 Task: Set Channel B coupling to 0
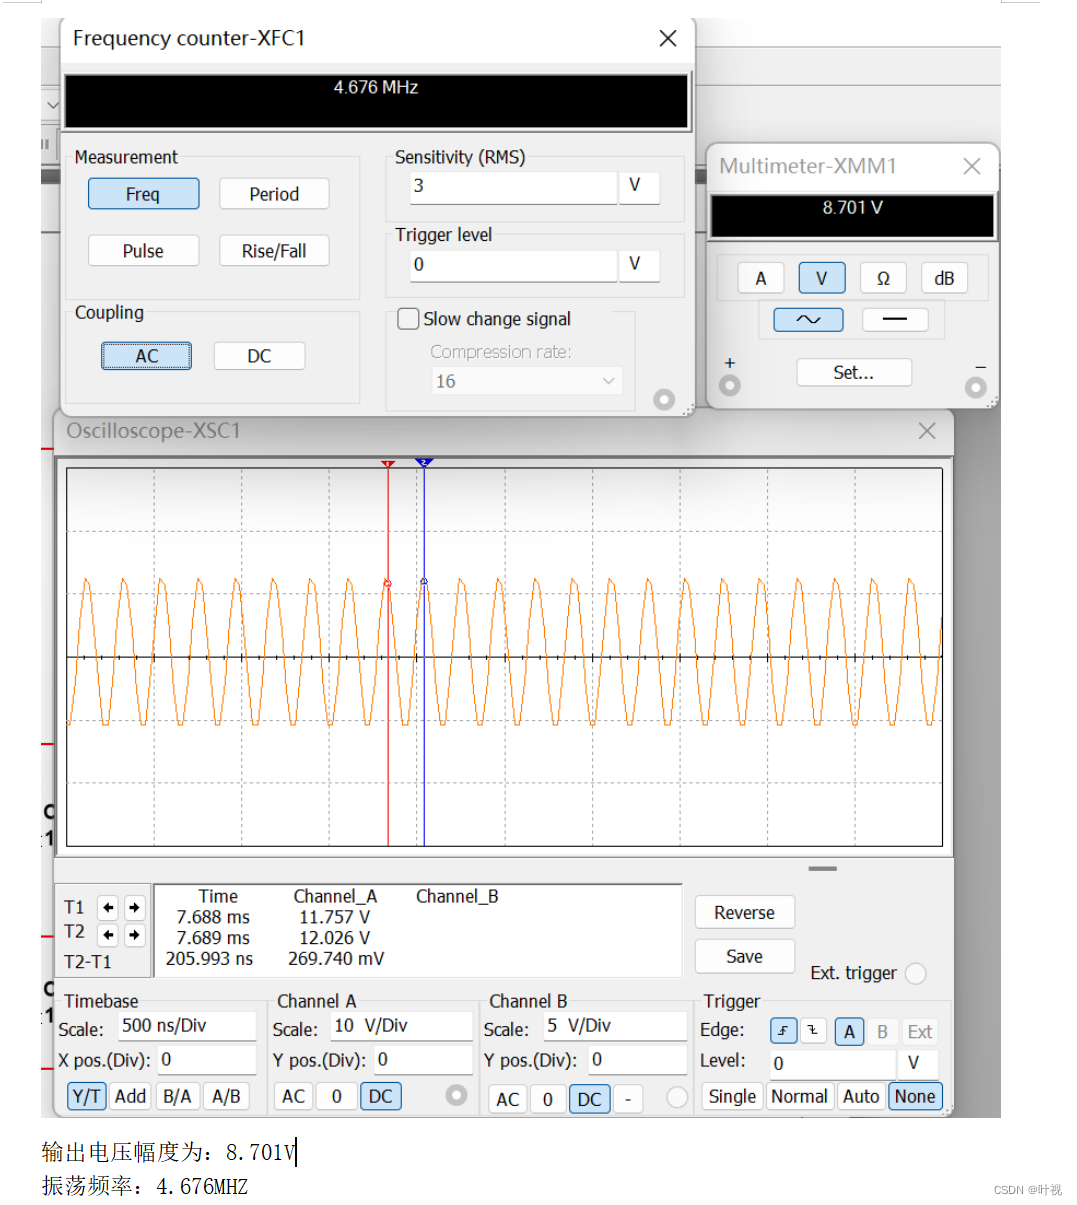[548, 1100]
